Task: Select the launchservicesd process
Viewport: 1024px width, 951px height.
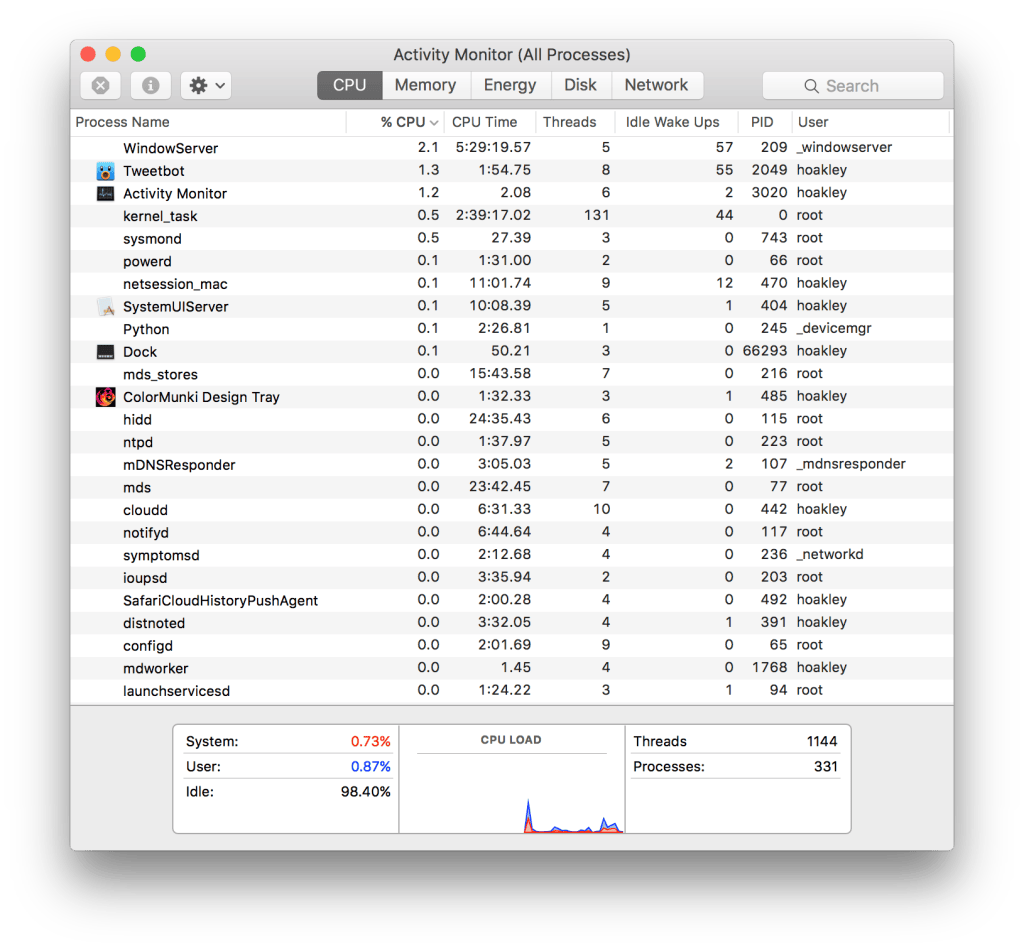Action: coord(512,690)
